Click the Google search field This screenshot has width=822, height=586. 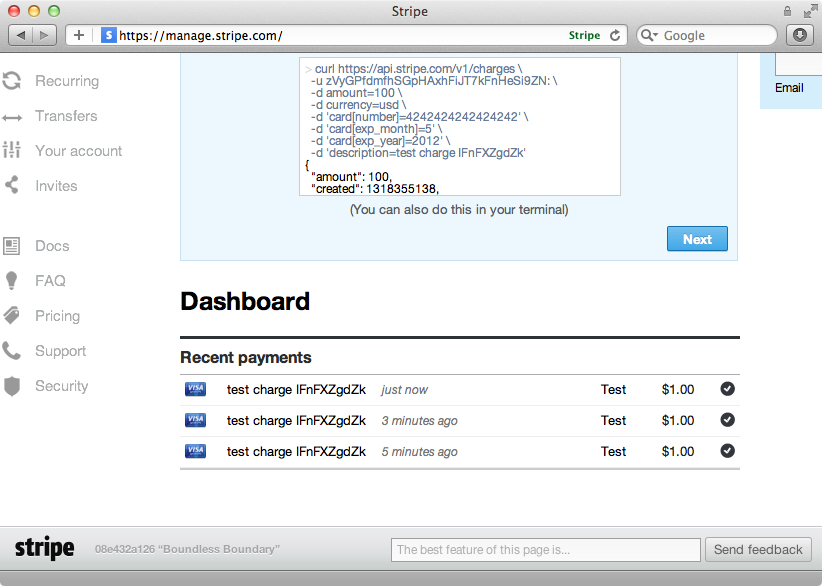pyautogui.click(x=707, y=35)
